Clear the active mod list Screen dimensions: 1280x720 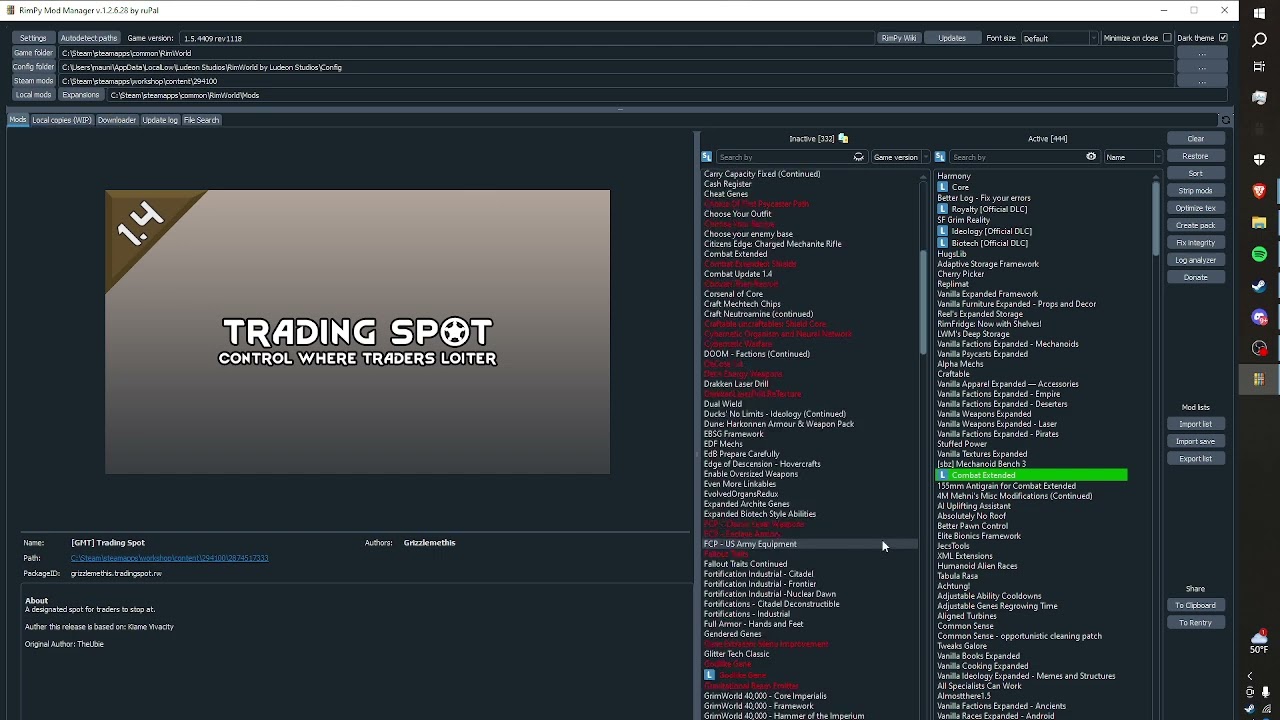pyautogui.click(x=1196, y=139)
